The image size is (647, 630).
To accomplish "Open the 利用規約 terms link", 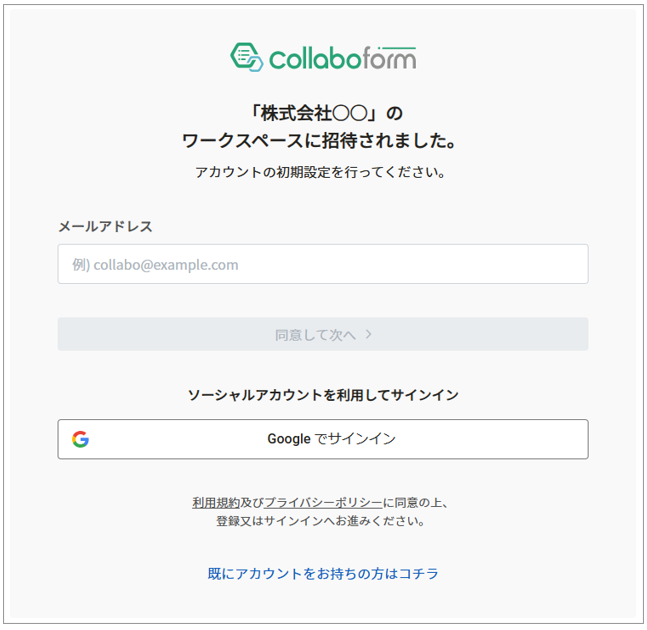I will click(216, 503).
